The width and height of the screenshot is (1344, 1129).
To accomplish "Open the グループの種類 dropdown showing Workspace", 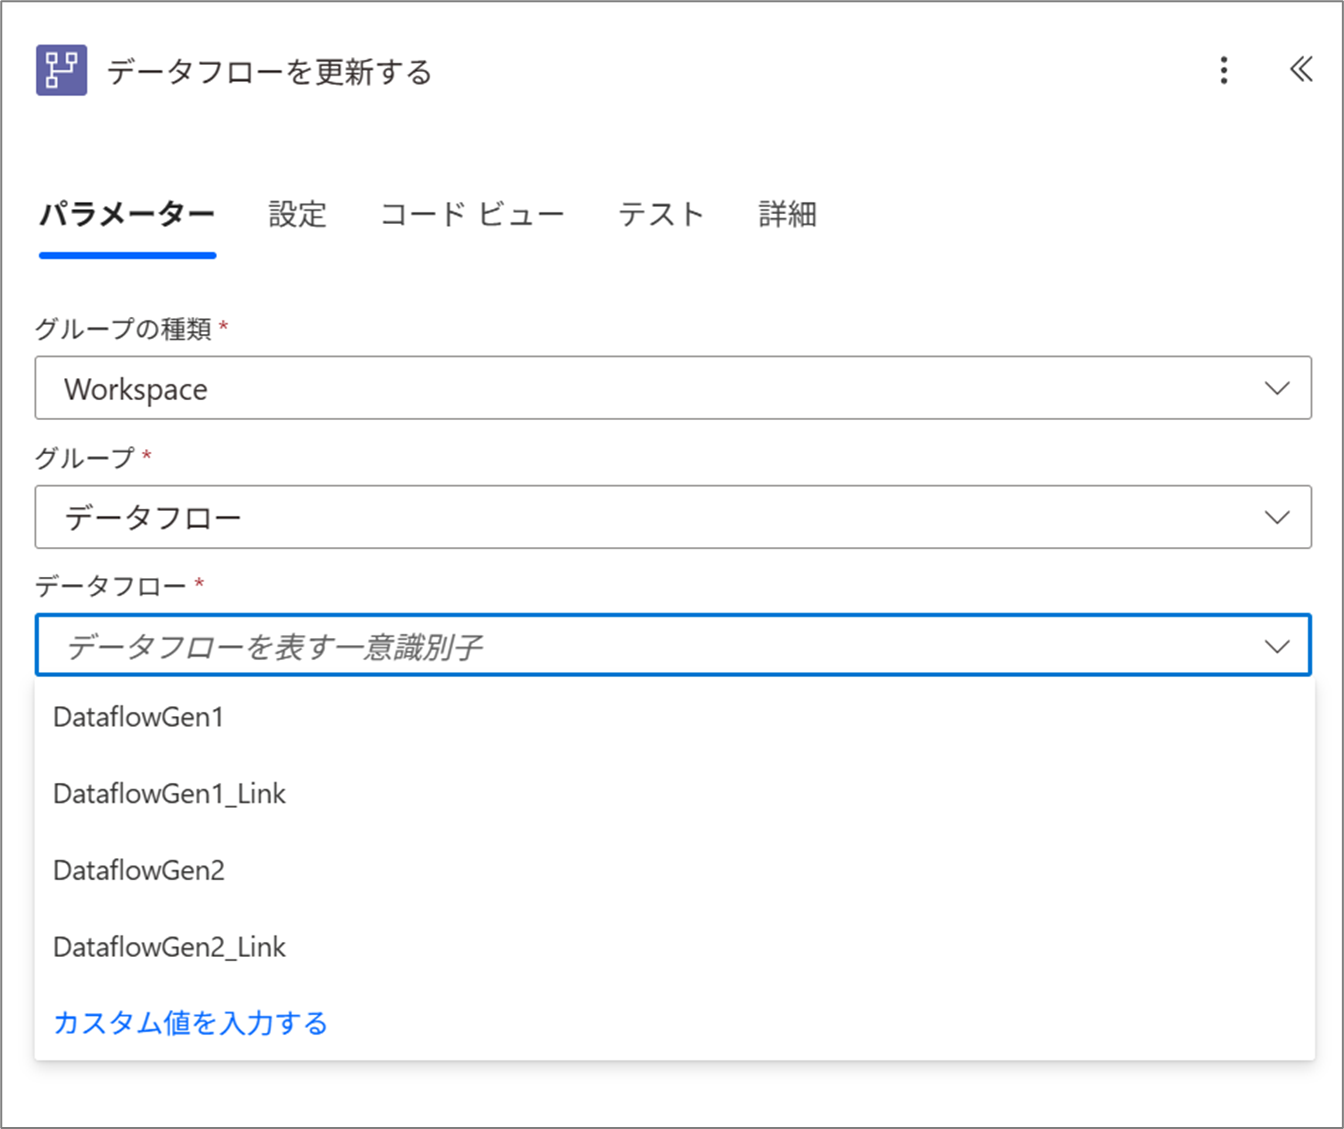I will click(x=673, y=388).
